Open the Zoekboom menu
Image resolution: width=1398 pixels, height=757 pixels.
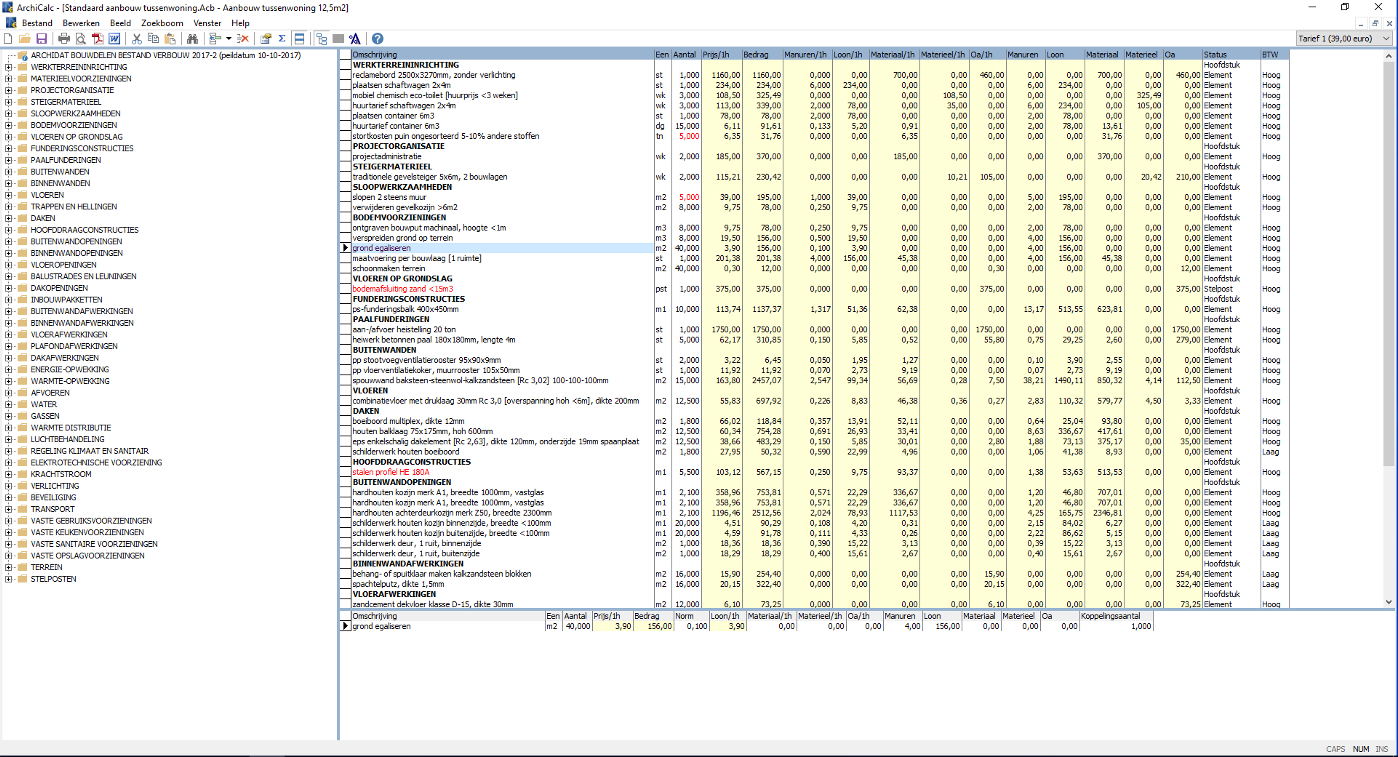(x=163, y=22)
